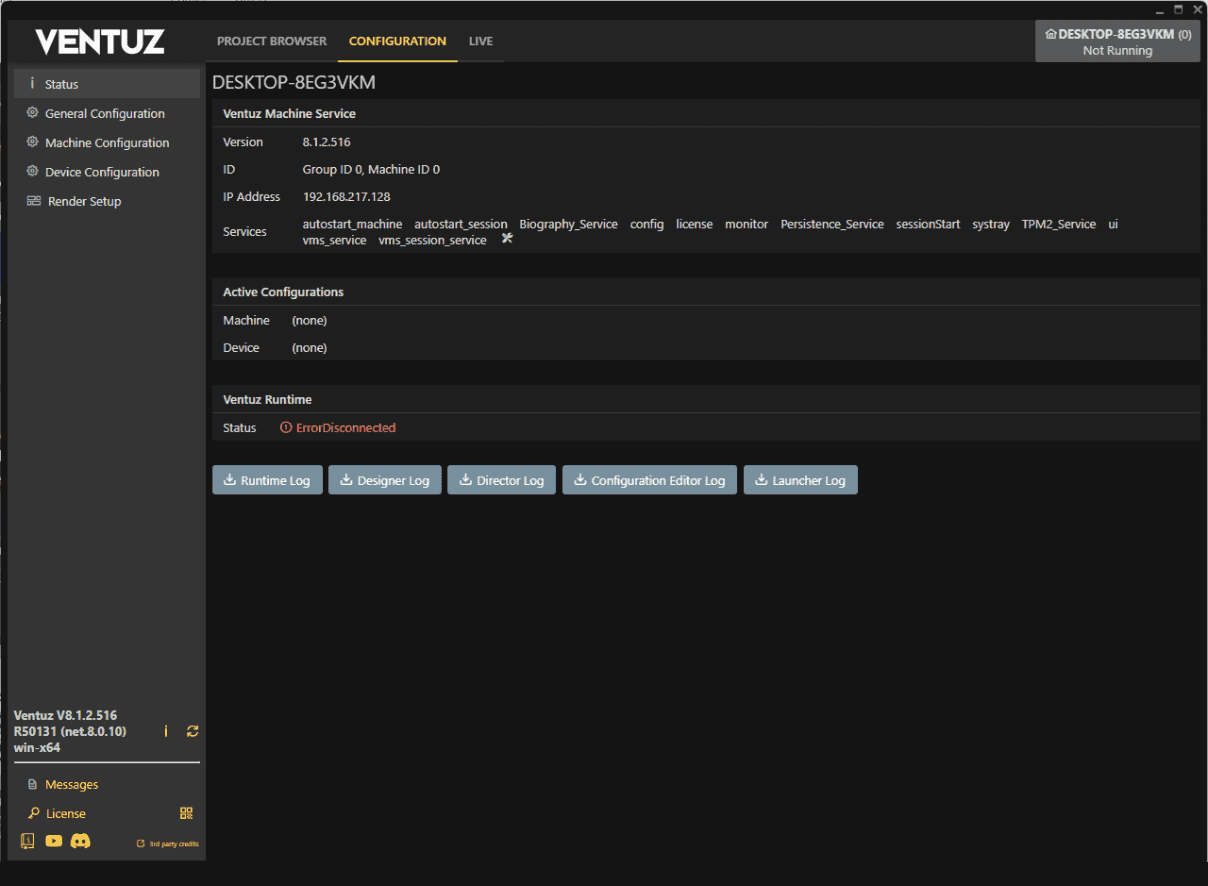Download the Configuration Editor Log
This screenshot has width=1208, height=886.
point(649,480)
